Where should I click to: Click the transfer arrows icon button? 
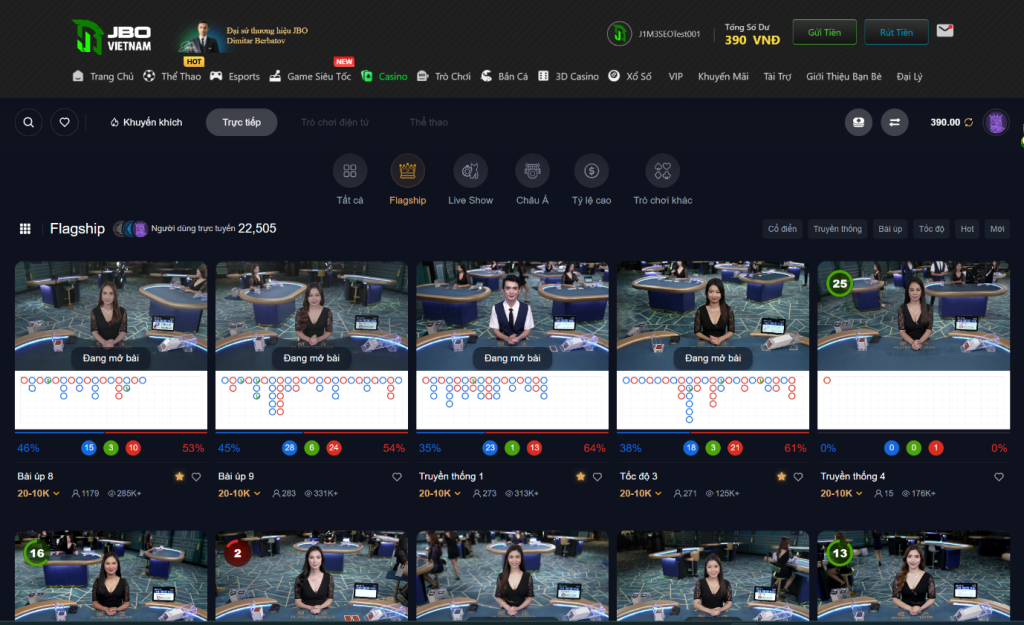pos(895,122)
